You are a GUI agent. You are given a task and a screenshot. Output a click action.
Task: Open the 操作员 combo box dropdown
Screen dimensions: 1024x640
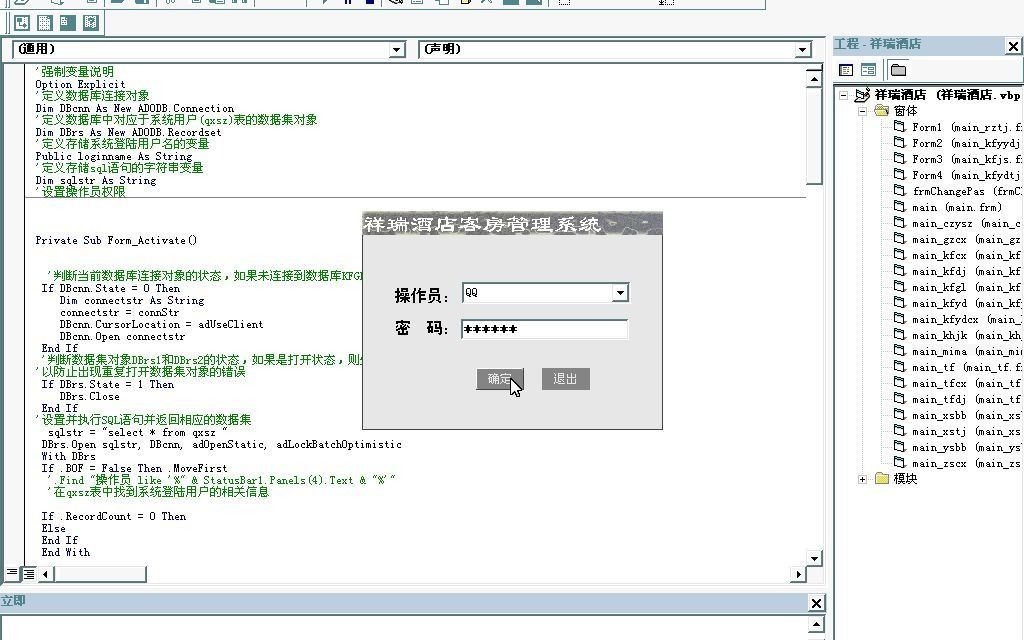tap(621, 292)
